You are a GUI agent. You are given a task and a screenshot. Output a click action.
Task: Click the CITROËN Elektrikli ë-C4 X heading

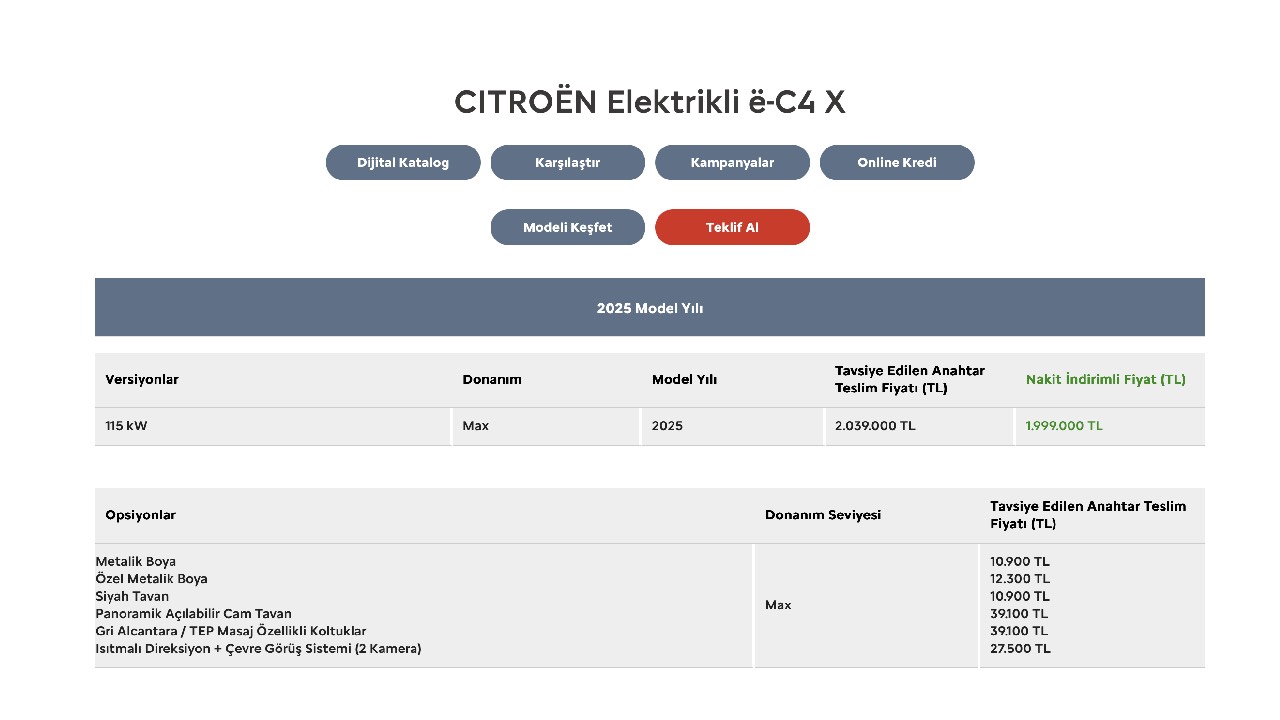pos(650,102)
